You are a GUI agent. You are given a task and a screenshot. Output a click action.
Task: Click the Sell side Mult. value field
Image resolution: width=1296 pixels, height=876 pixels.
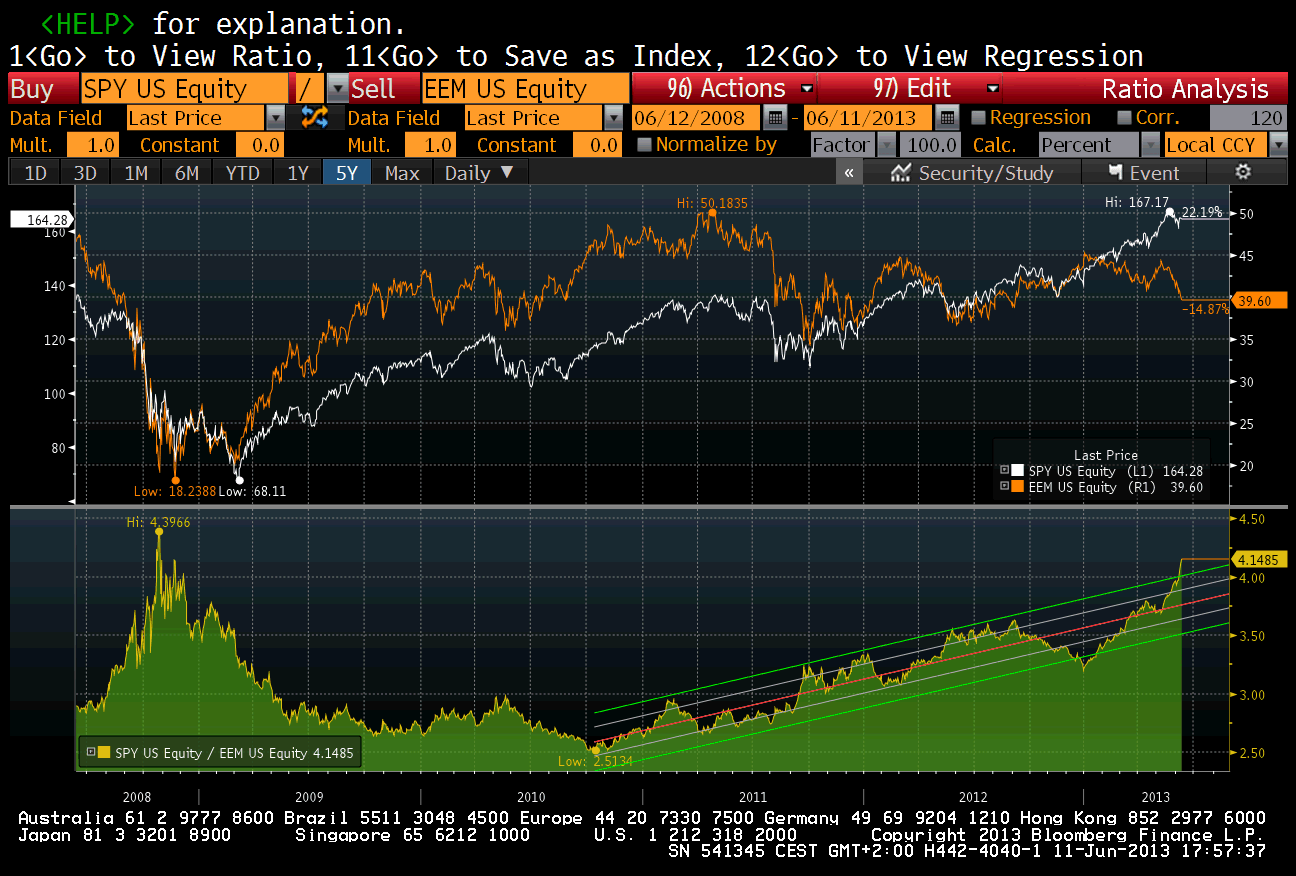click(430, 145)
